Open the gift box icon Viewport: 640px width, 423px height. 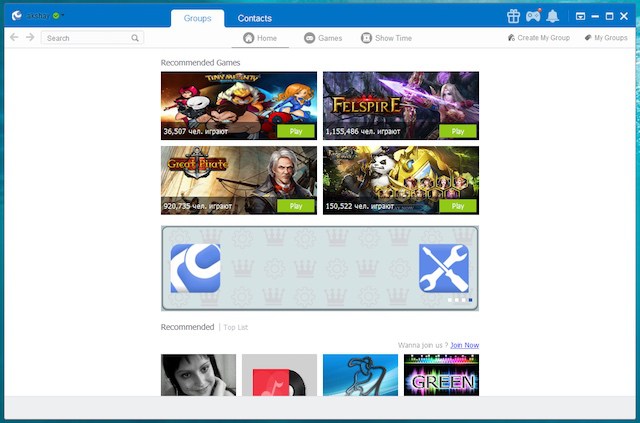pyautogui.click(x=513, y=16)
